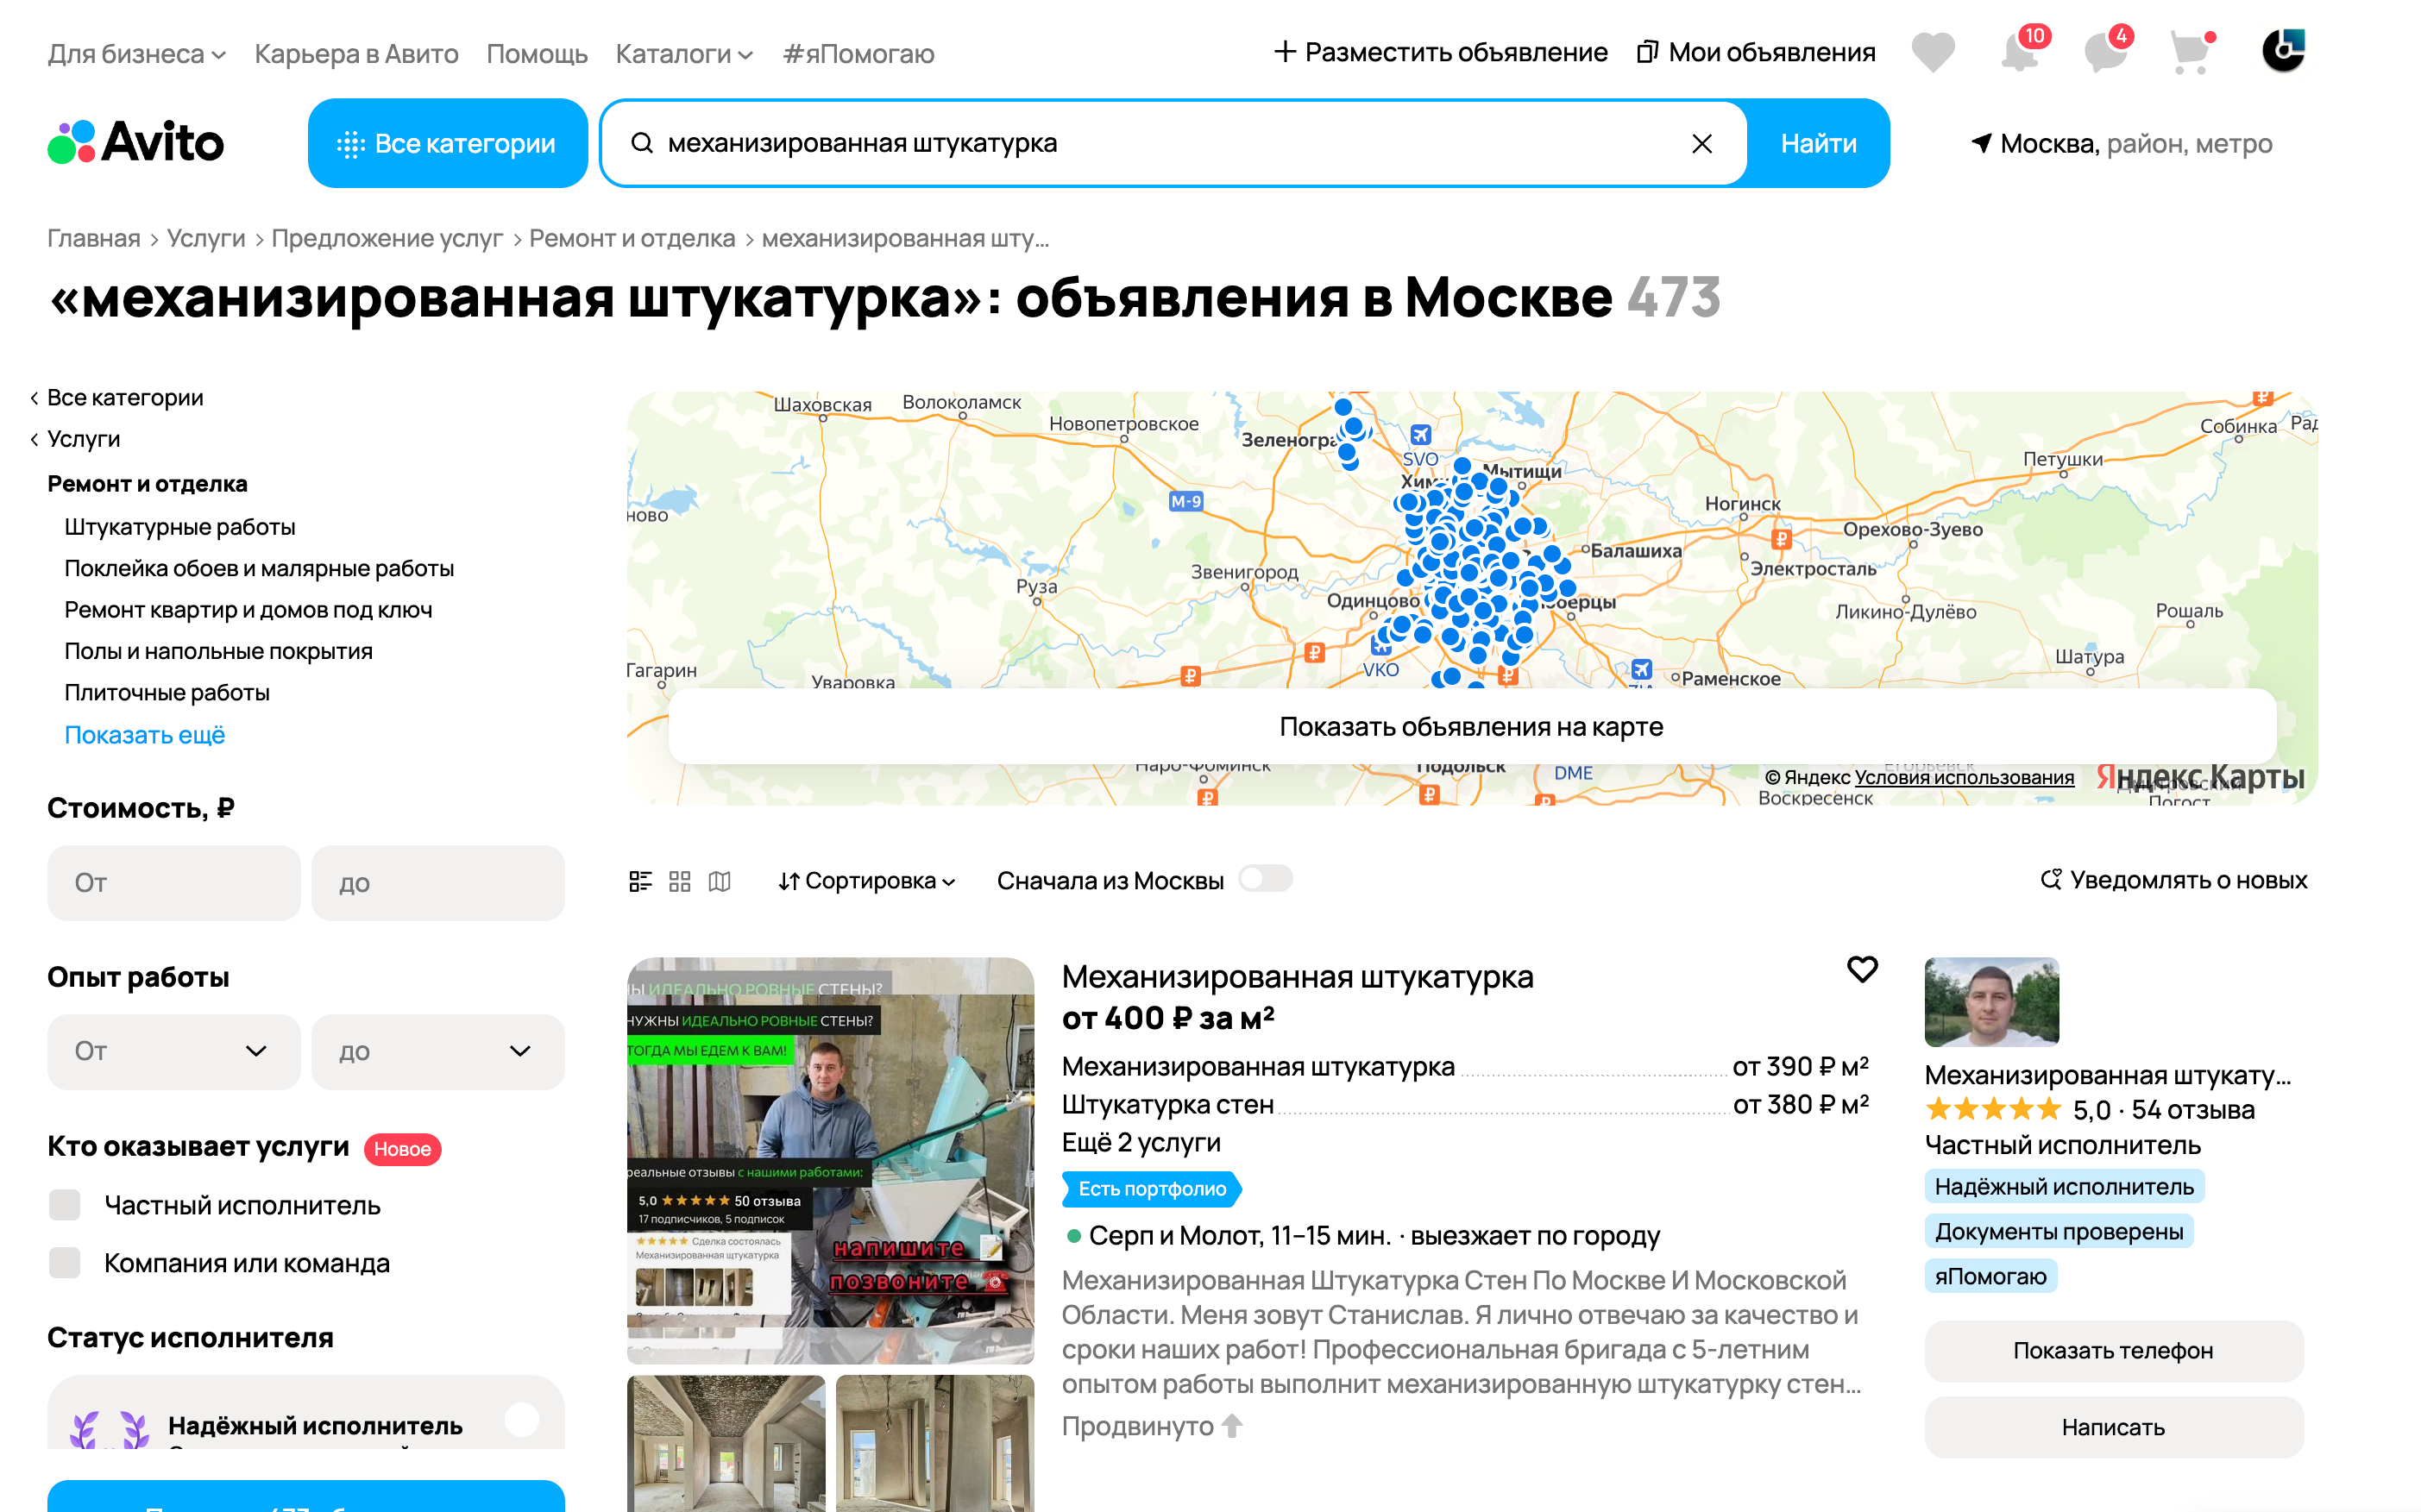Switch to list view icon
Screen dimensions: 2421x1512
(640, 881)
